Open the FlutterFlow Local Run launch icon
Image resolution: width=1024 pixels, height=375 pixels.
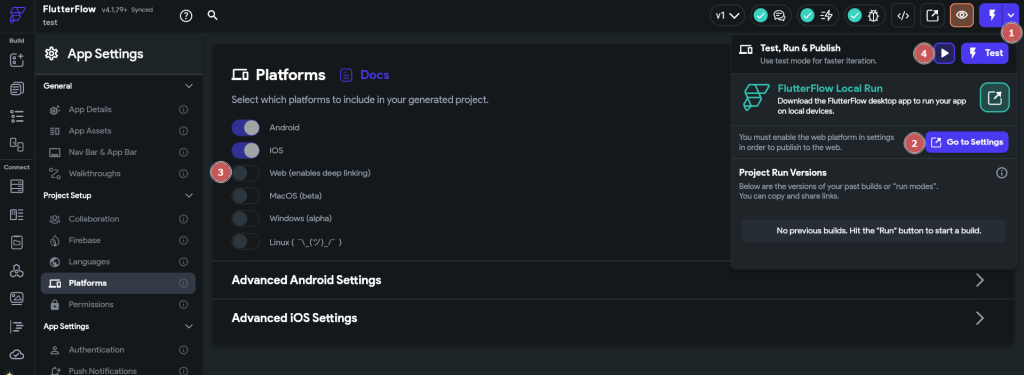point(995,98)
